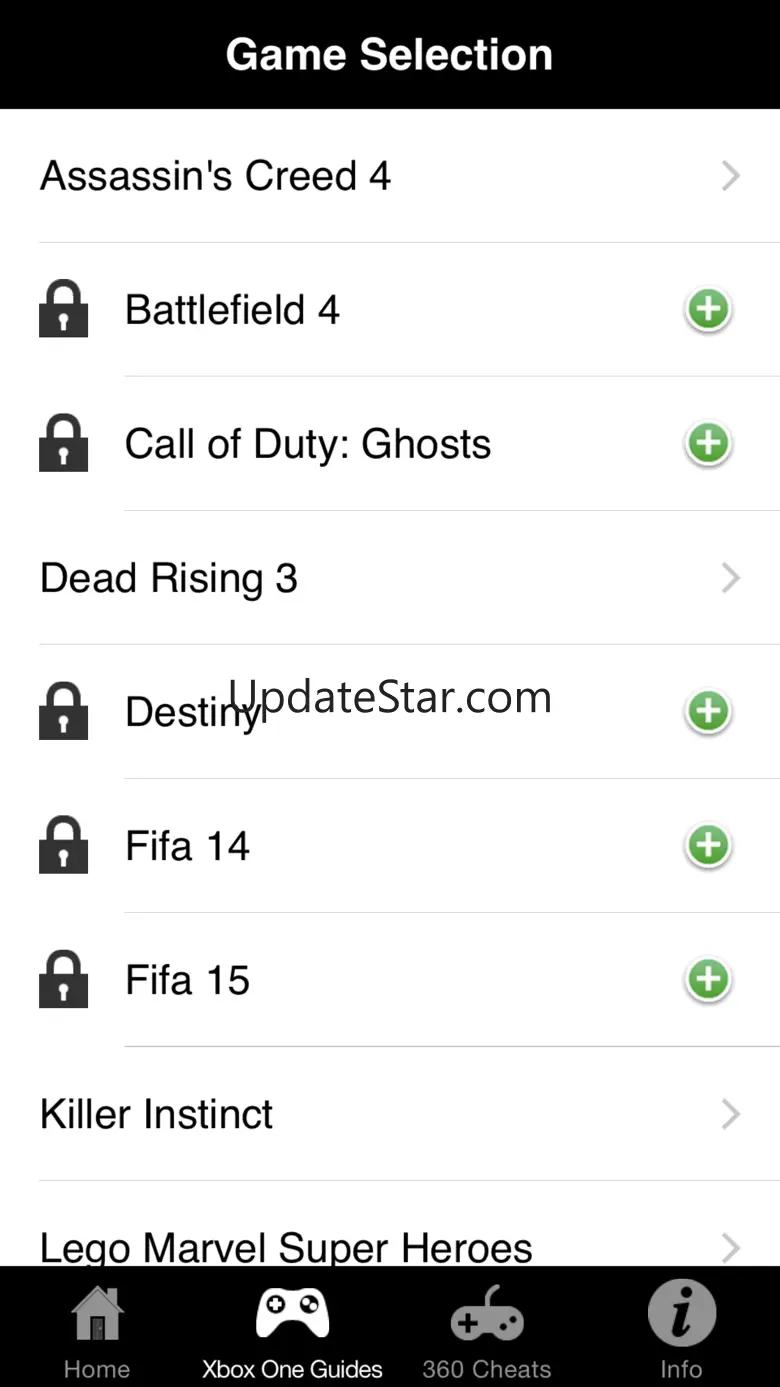Tap the green plus next to Fifa 15

708,979
